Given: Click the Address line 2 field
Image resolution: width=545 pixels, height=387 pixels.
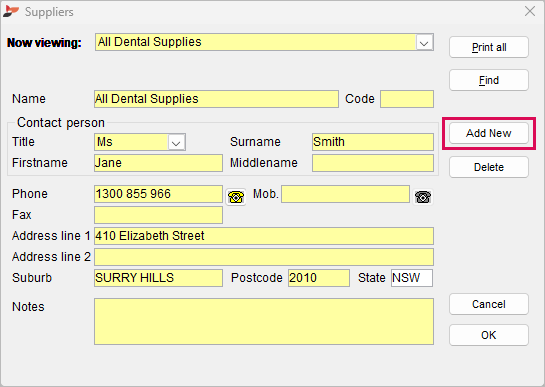Looking at the screenshot, I should (x=264, y=257).
